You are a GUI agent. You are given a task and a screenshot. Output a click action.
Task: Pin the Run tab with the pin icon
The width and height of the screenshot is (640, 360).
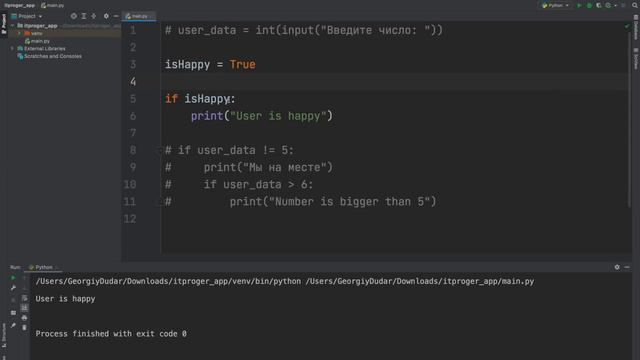pos(13,325)
